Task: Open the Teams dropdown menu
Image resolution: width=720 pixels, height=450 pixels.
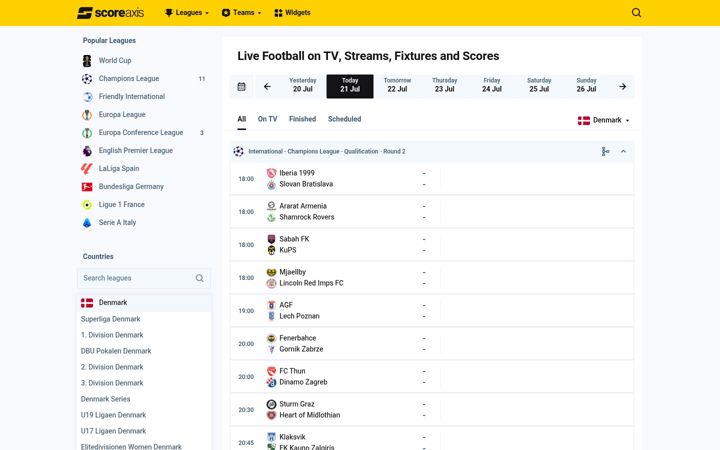Action: (x=241, y=12)
